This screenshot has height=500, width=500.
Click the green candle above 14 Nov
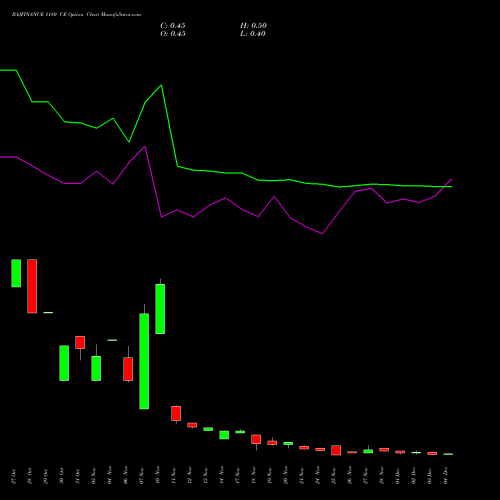point(224,435)
